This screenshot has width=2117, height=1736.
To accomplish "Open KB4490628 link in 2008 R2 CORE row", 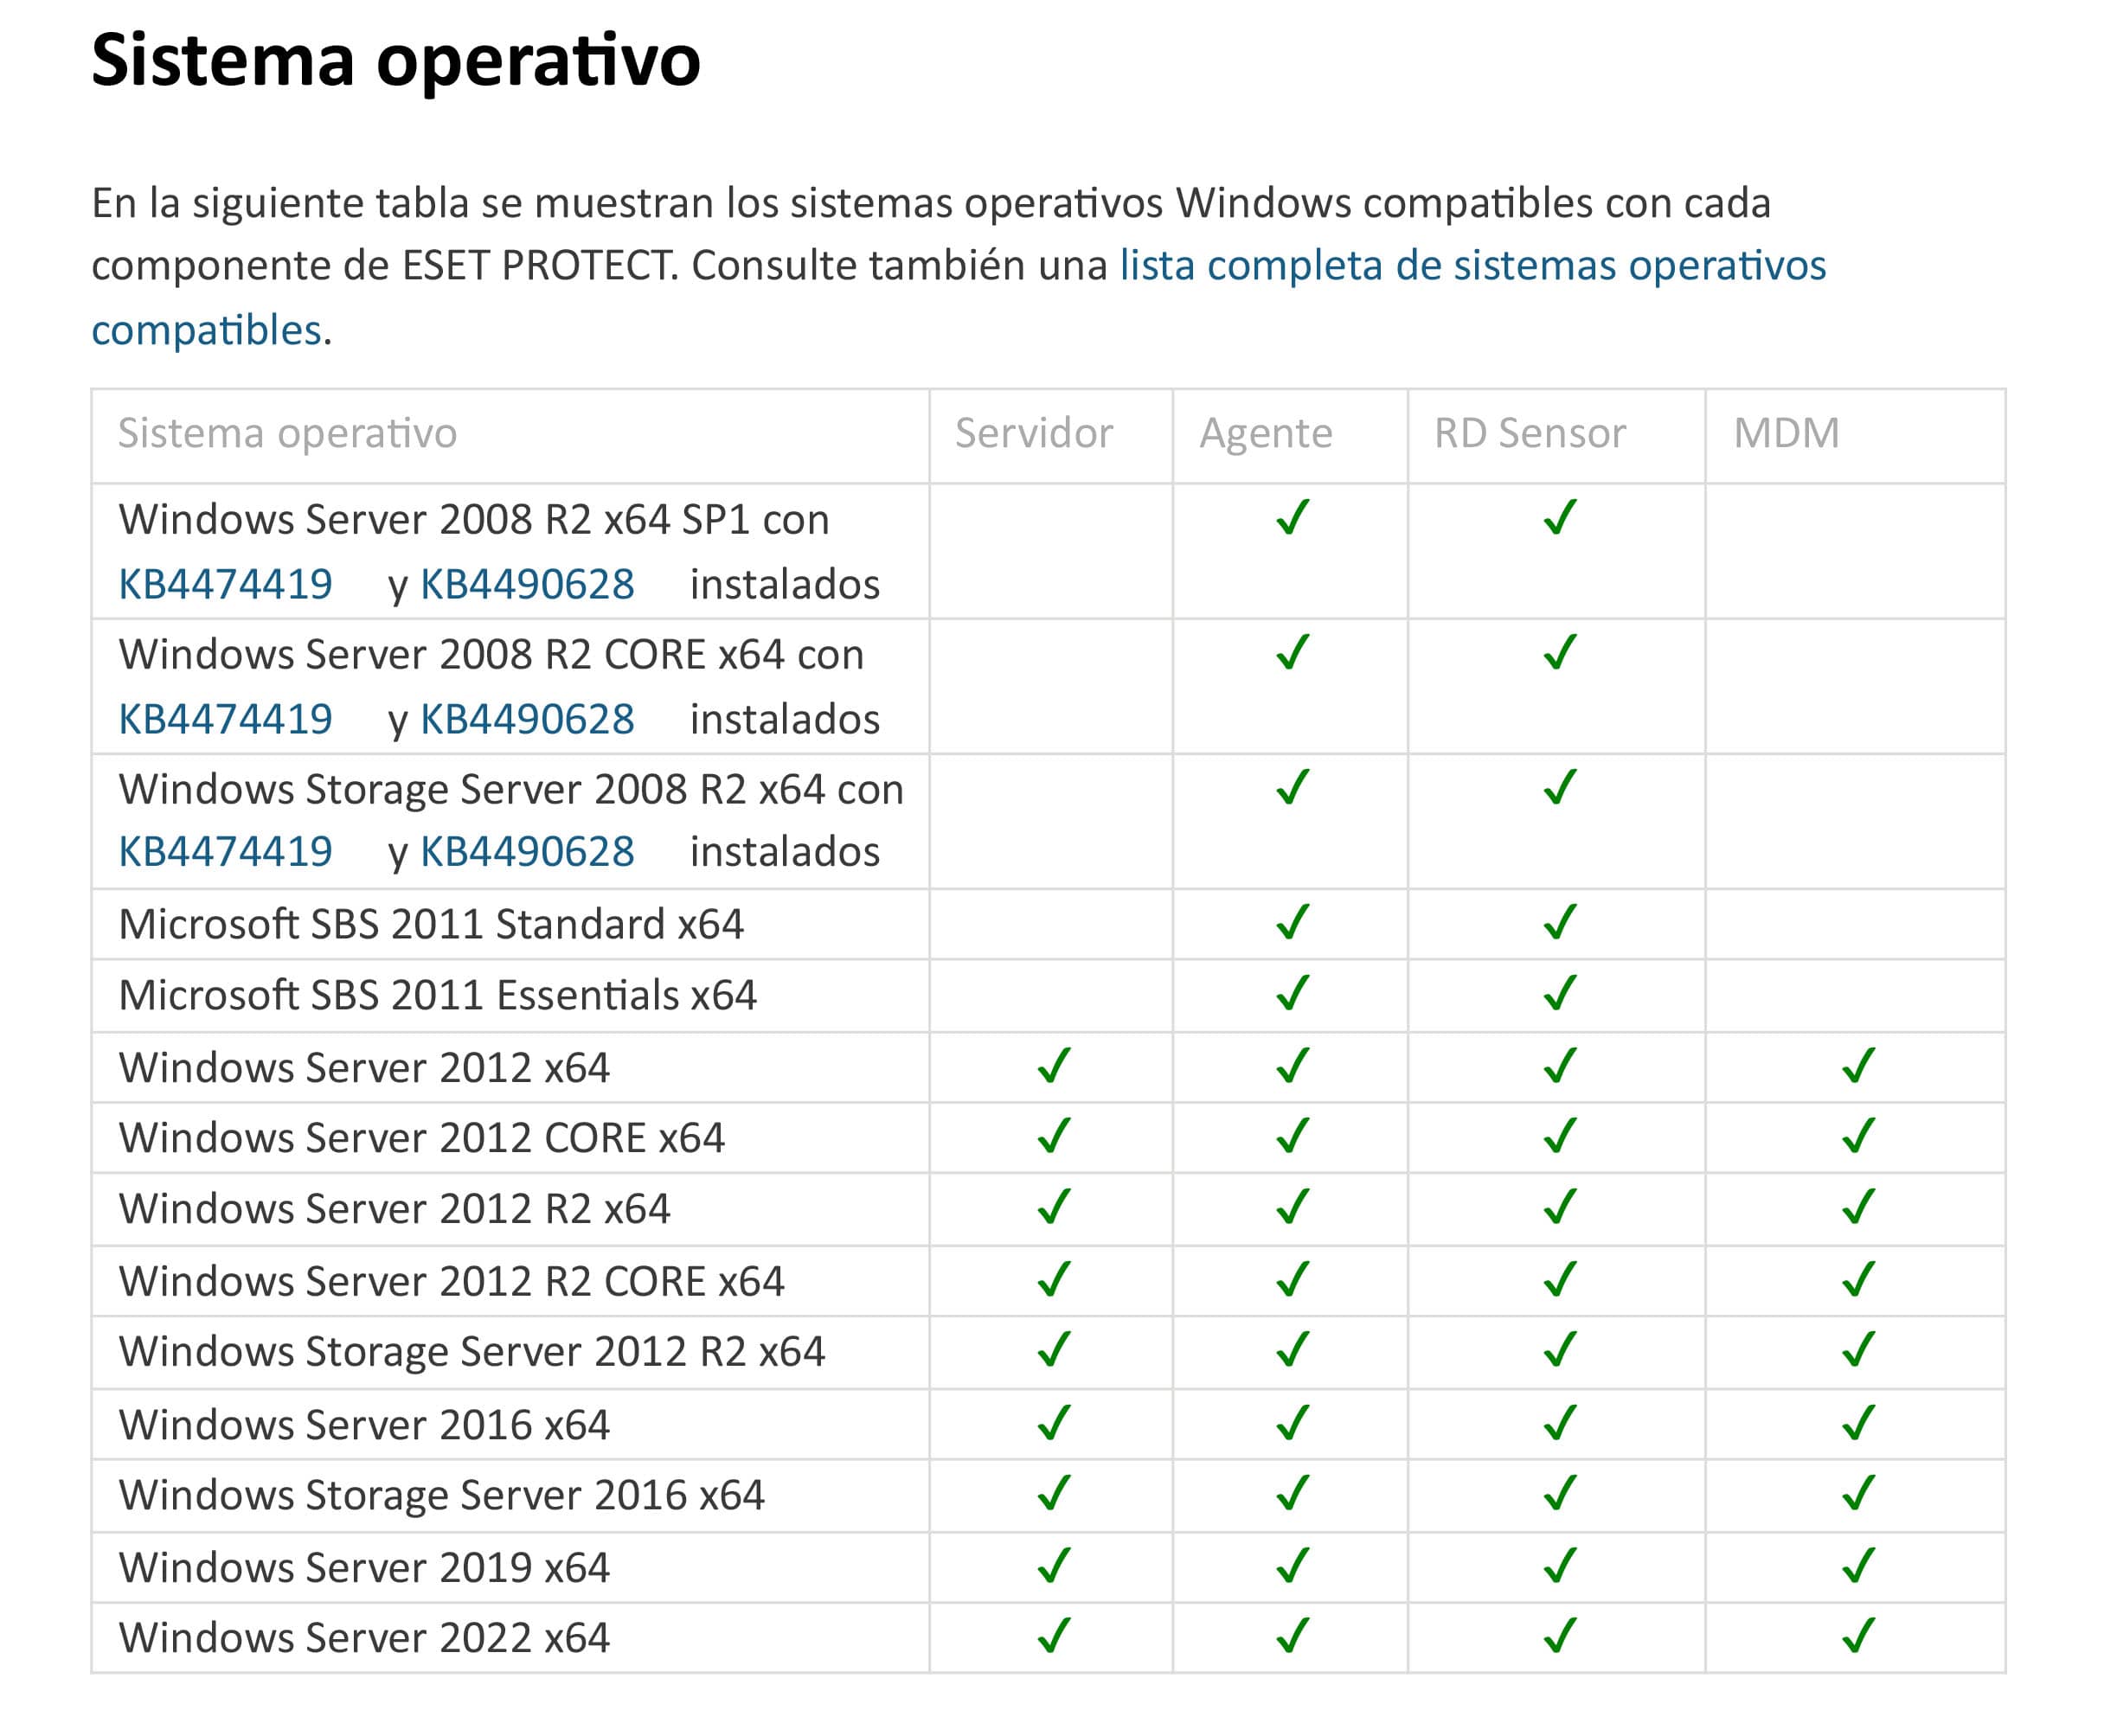I will click(526, 719).
